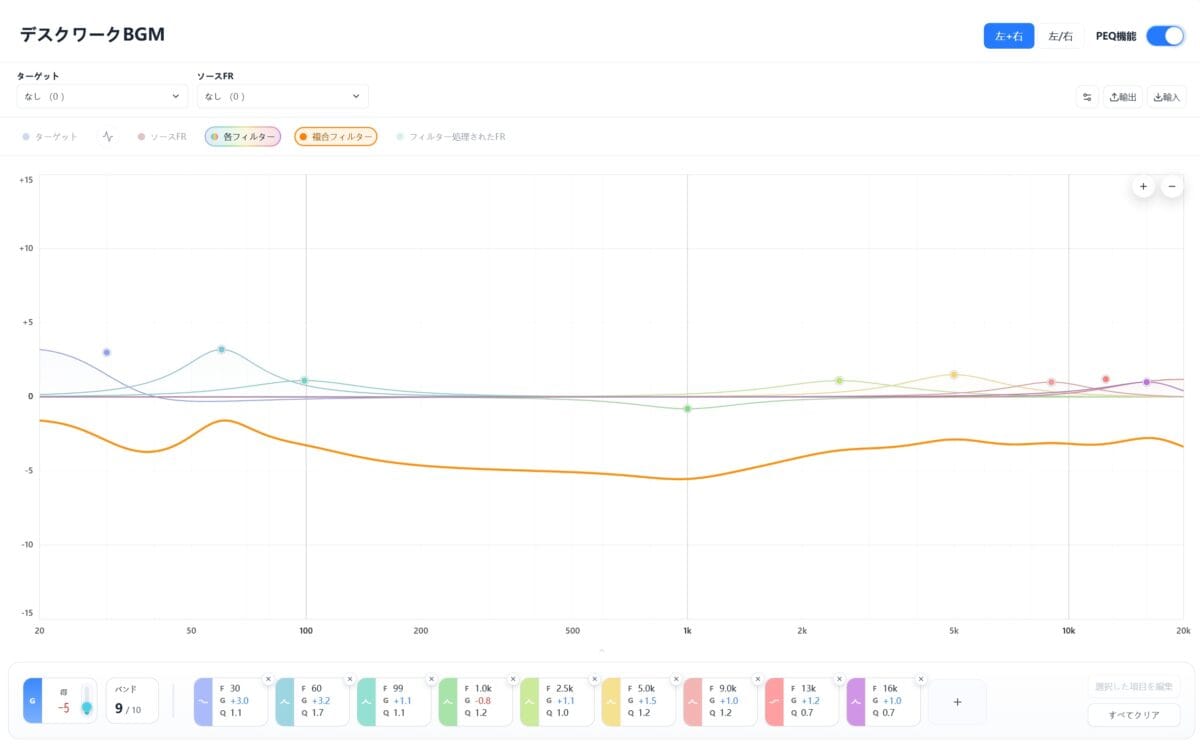Screen dimensions: 1200x745
Task: Select the 左+右 channel tab
Action: [x=1009, y=36]
